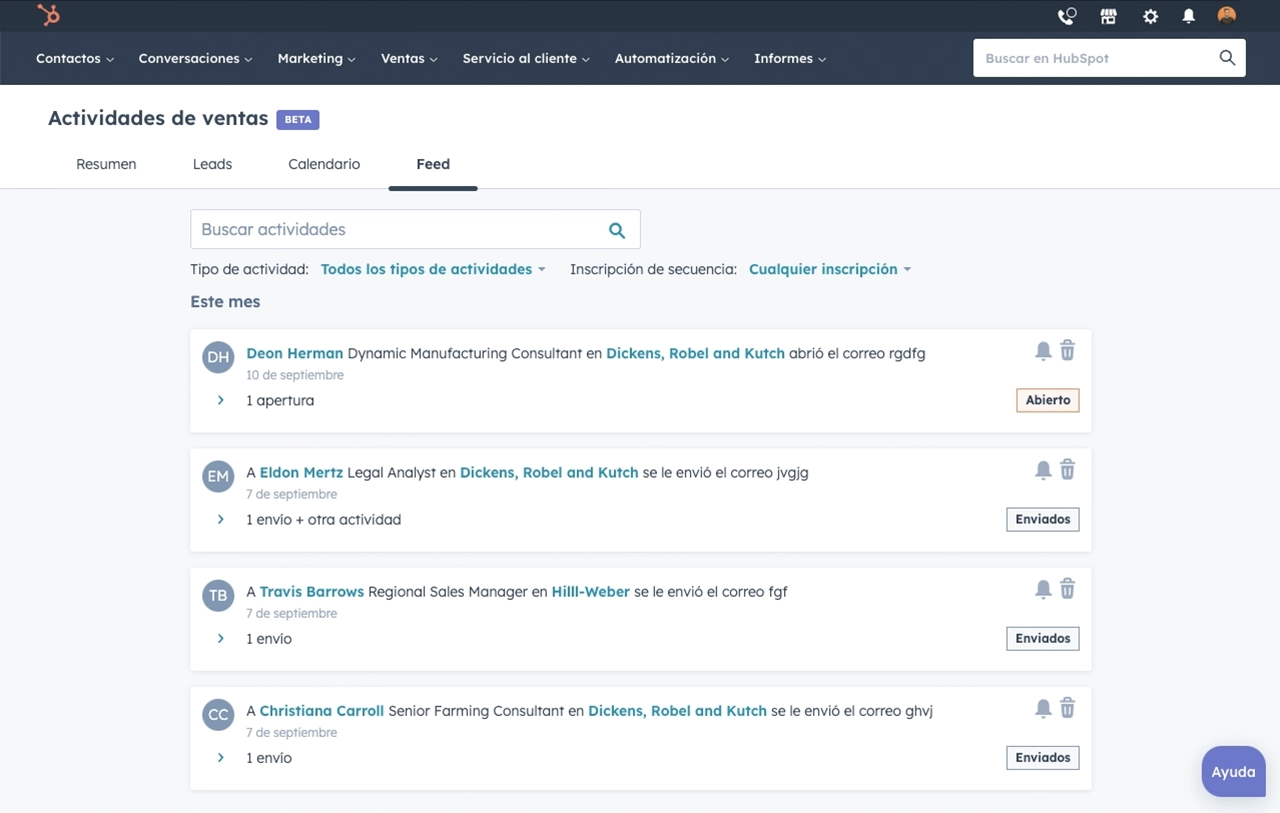Open Deon Herman contact link
Viewport: 1280px width, 813px height.
[x=295, y=353]
